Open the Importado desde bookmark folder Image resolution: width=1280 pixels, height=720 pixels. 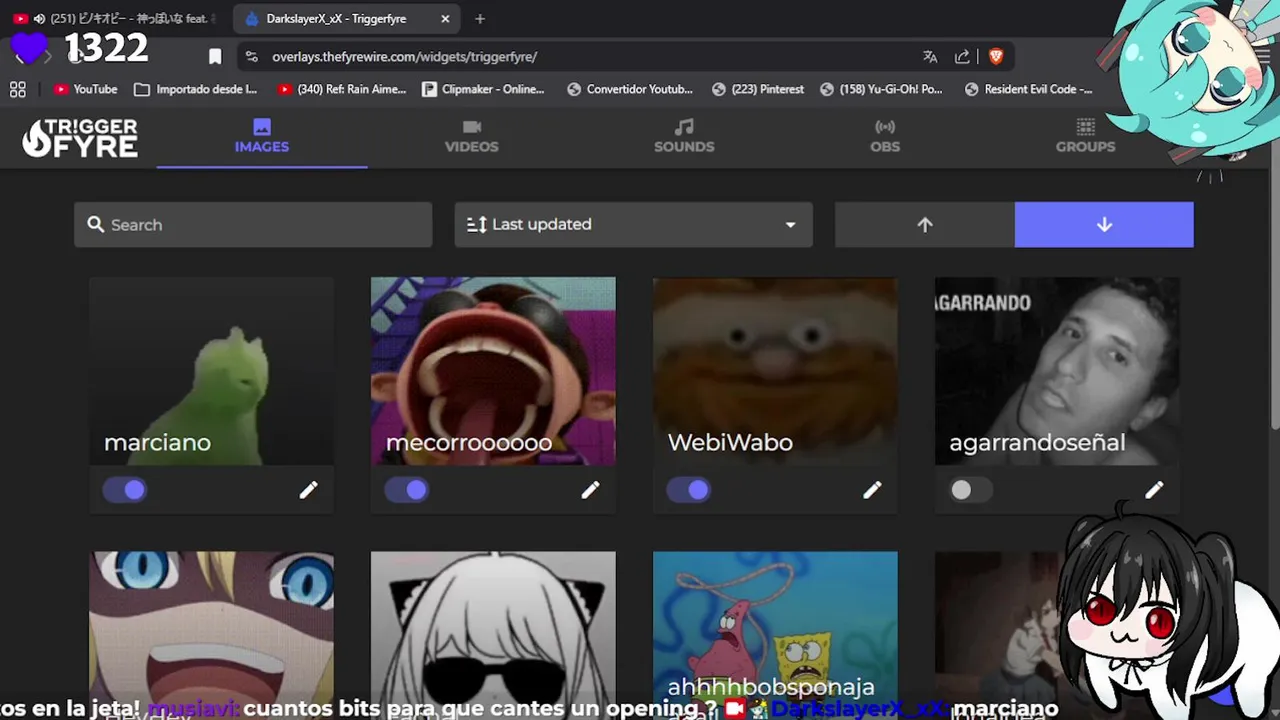click(x=196, y=89)
